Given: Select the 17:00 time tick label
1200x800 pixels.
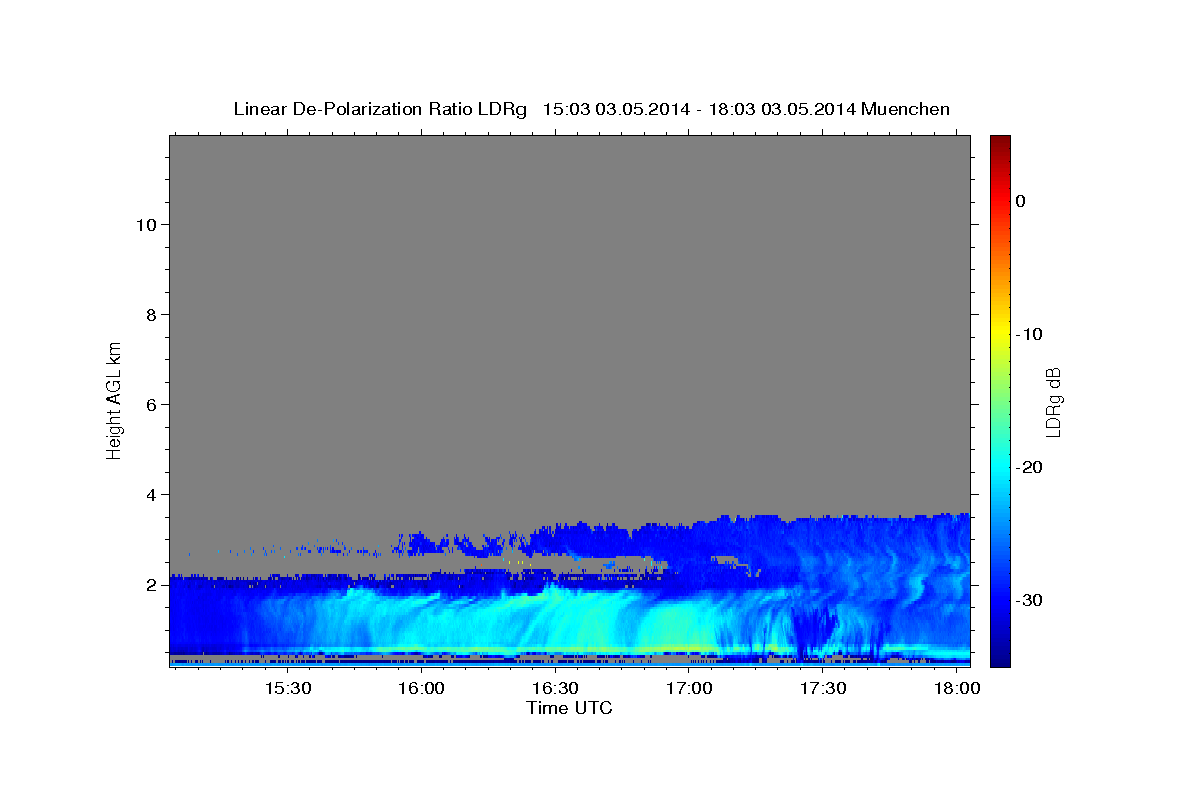Looking at the screenshot, I should [689, 689].
